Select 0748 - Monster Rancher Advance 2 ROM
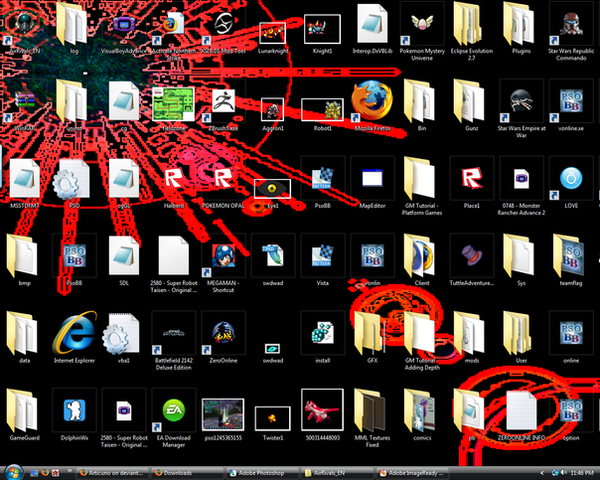The width and height of the screenshot is (600, 480). [x=521, y=179]
